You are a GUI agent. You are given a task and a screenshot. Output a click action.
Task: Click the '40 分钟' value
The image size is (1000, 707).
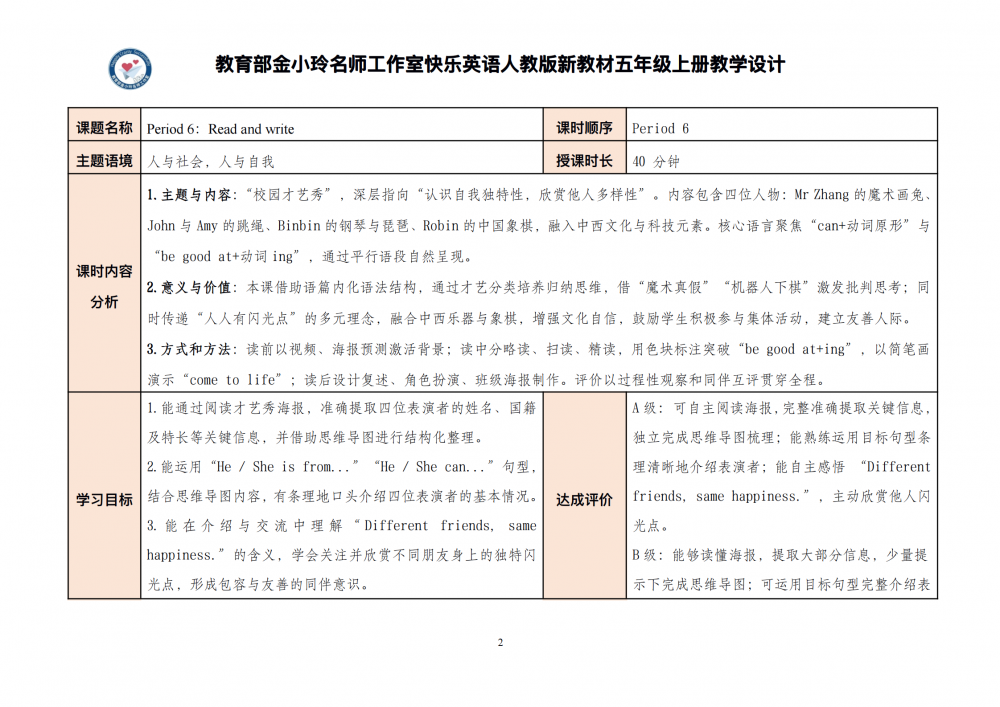[x=656, y=162]
